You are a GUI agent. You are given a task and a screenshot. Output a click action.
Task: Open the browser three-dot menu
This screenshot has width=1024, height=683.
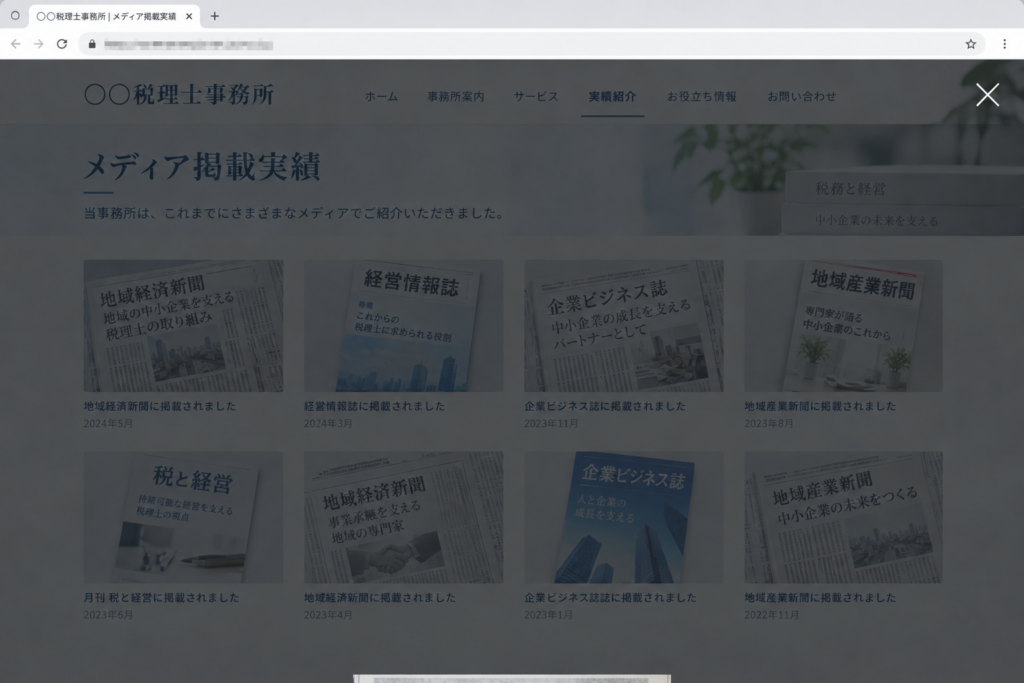coord(1004,44)
